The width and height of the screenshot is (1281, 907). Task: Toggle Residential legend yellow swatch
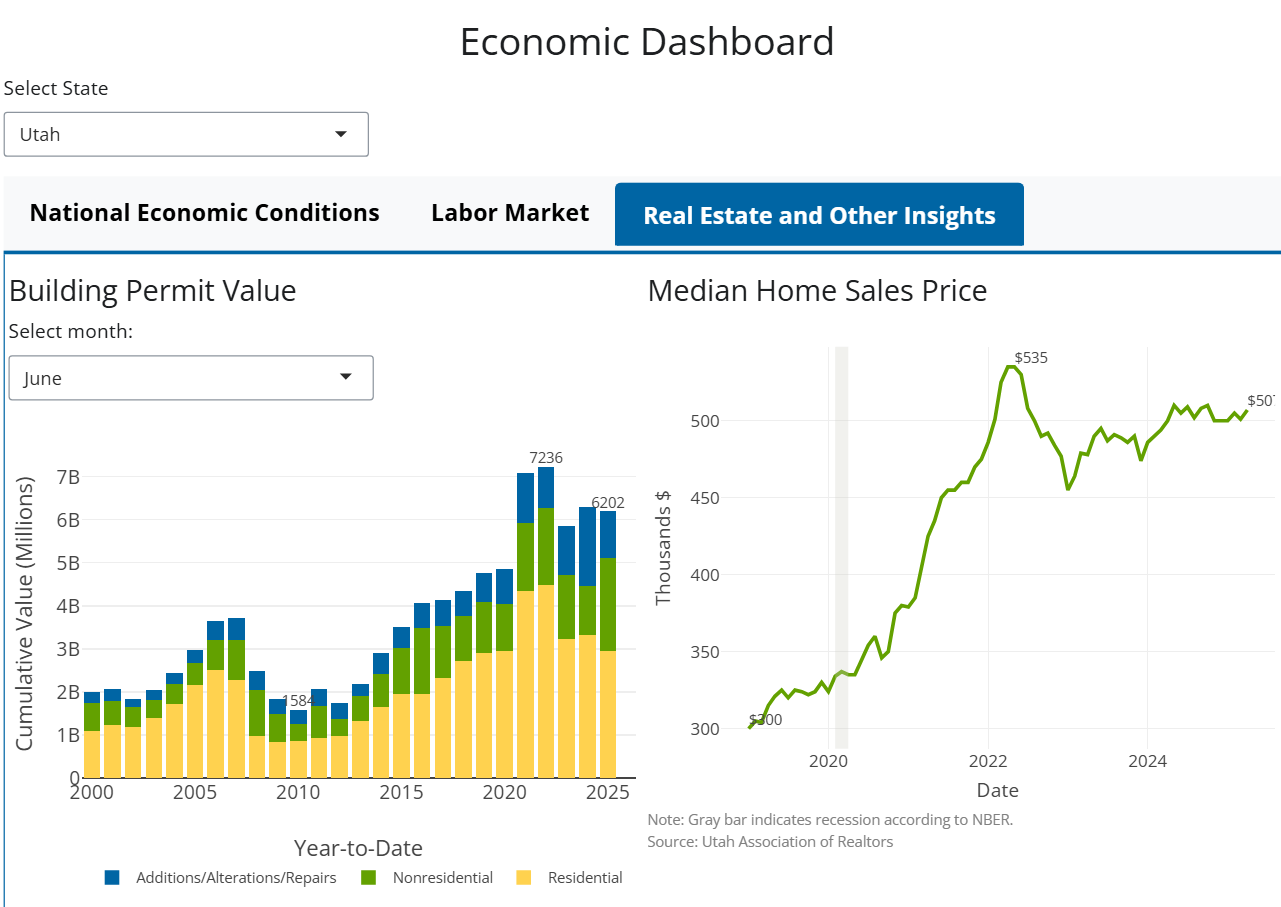(x=524, y=878)
